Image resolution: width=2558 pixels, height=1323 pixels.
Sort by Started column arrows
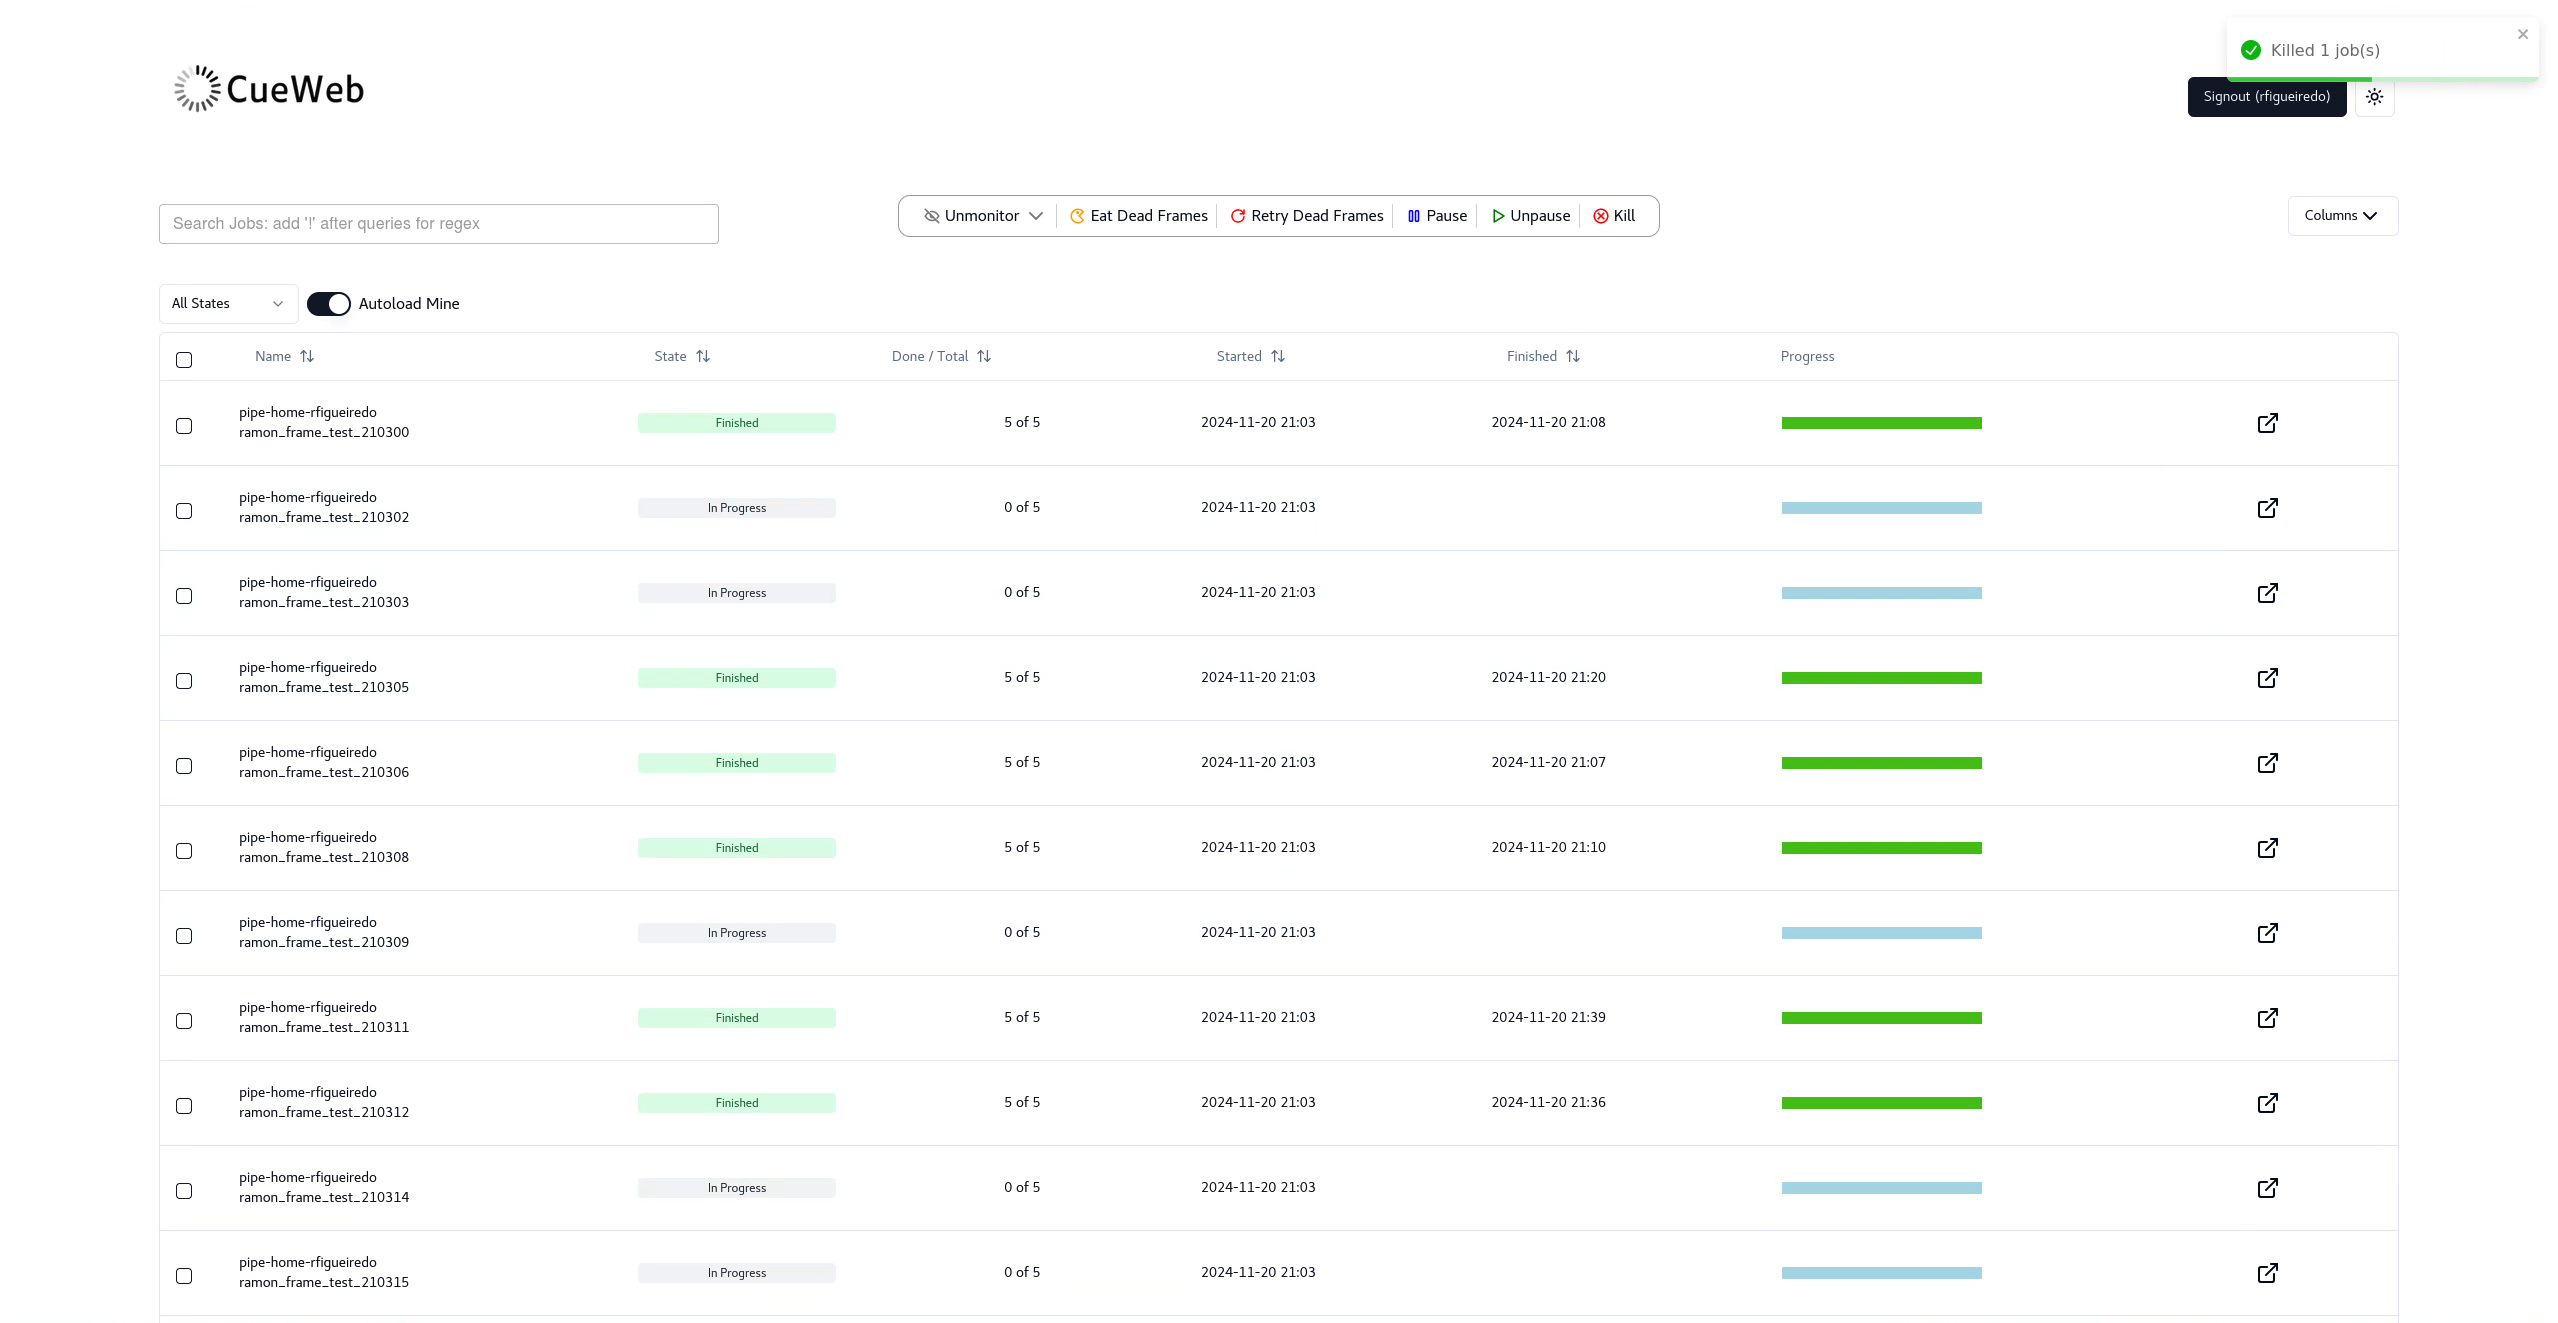coord(1278,356)
